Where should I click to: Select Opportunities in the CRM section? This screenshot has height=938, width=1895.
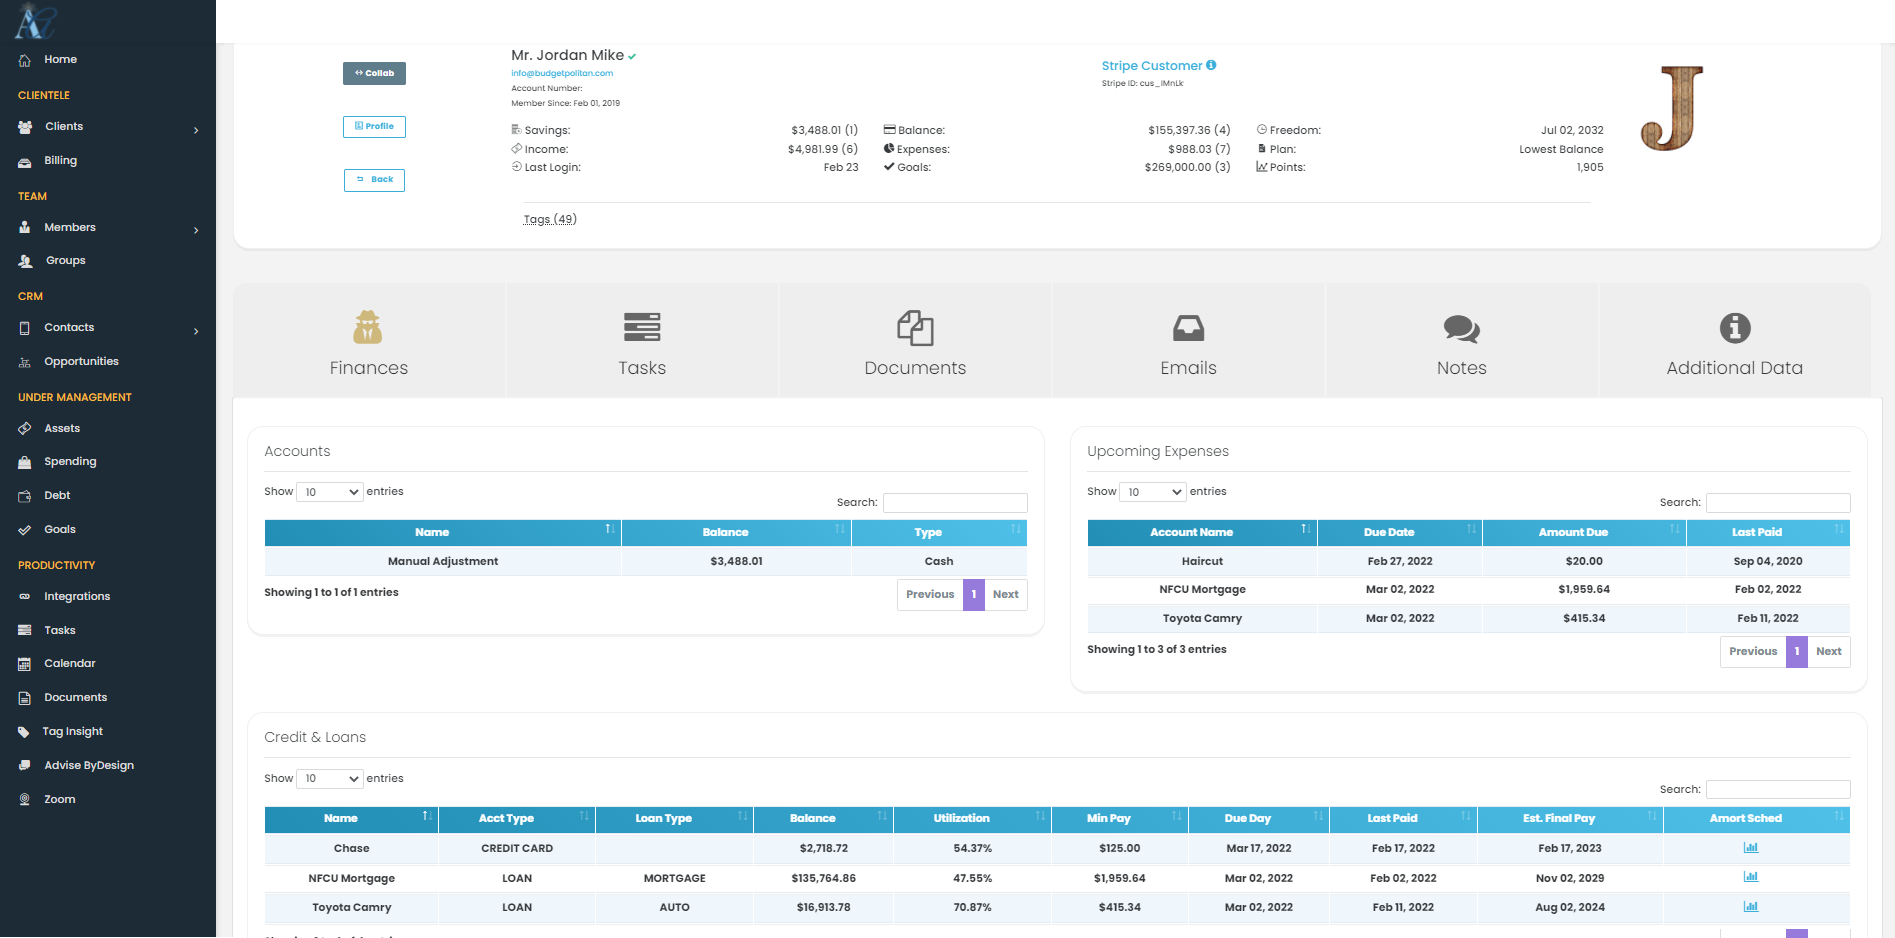coord(82,361)
